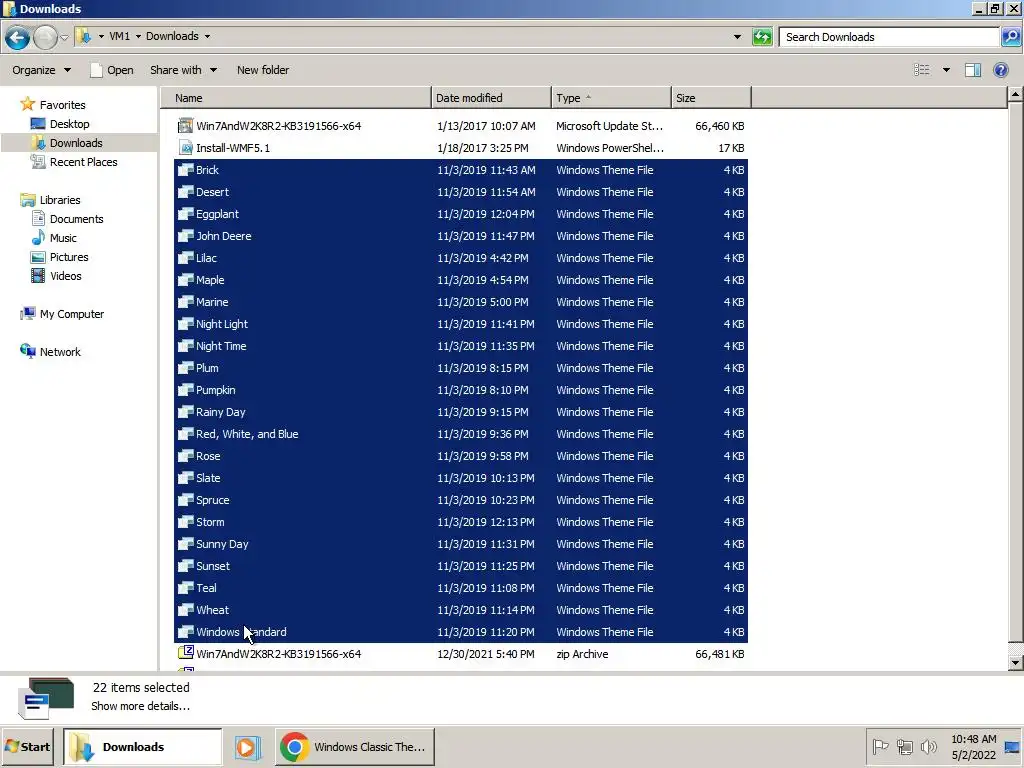Viewport: 1024px width, 768px height.
Task: Select the Rainy Day file name
Action: (221, 412)
